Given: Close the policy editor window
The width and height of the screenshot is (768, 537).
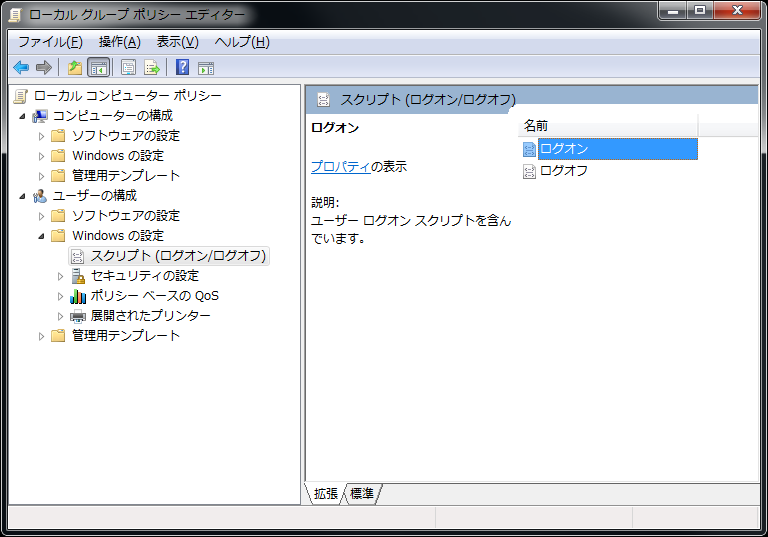Looking at the screenshot, I should coord(737,10).
